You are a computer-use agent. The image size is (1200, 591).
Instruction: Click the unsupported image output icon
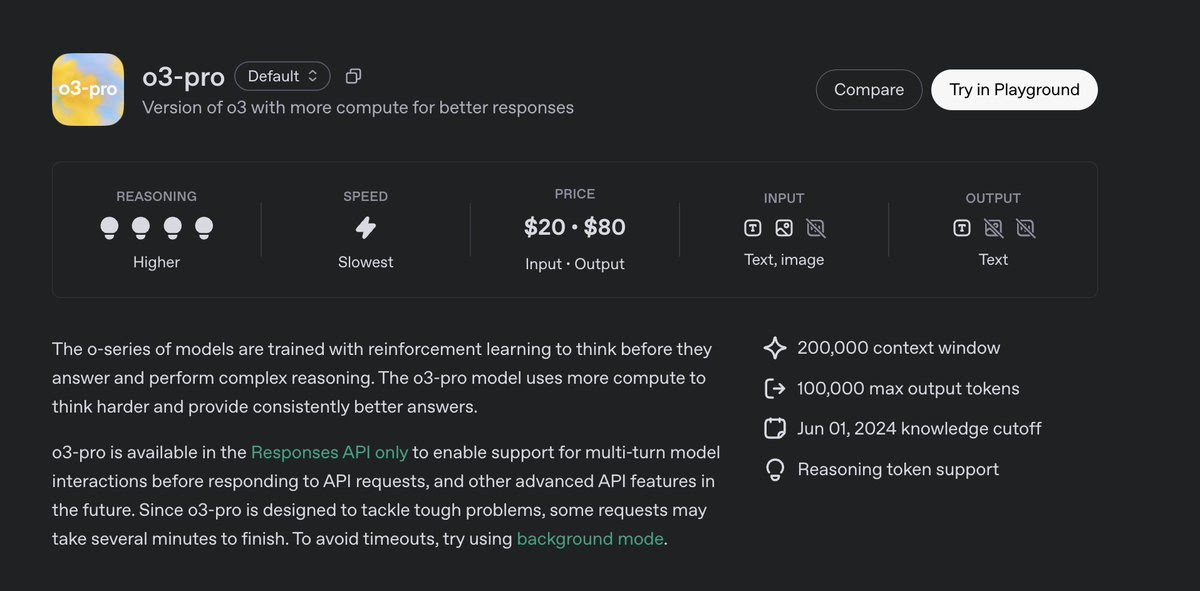click(x=993, y=228)
